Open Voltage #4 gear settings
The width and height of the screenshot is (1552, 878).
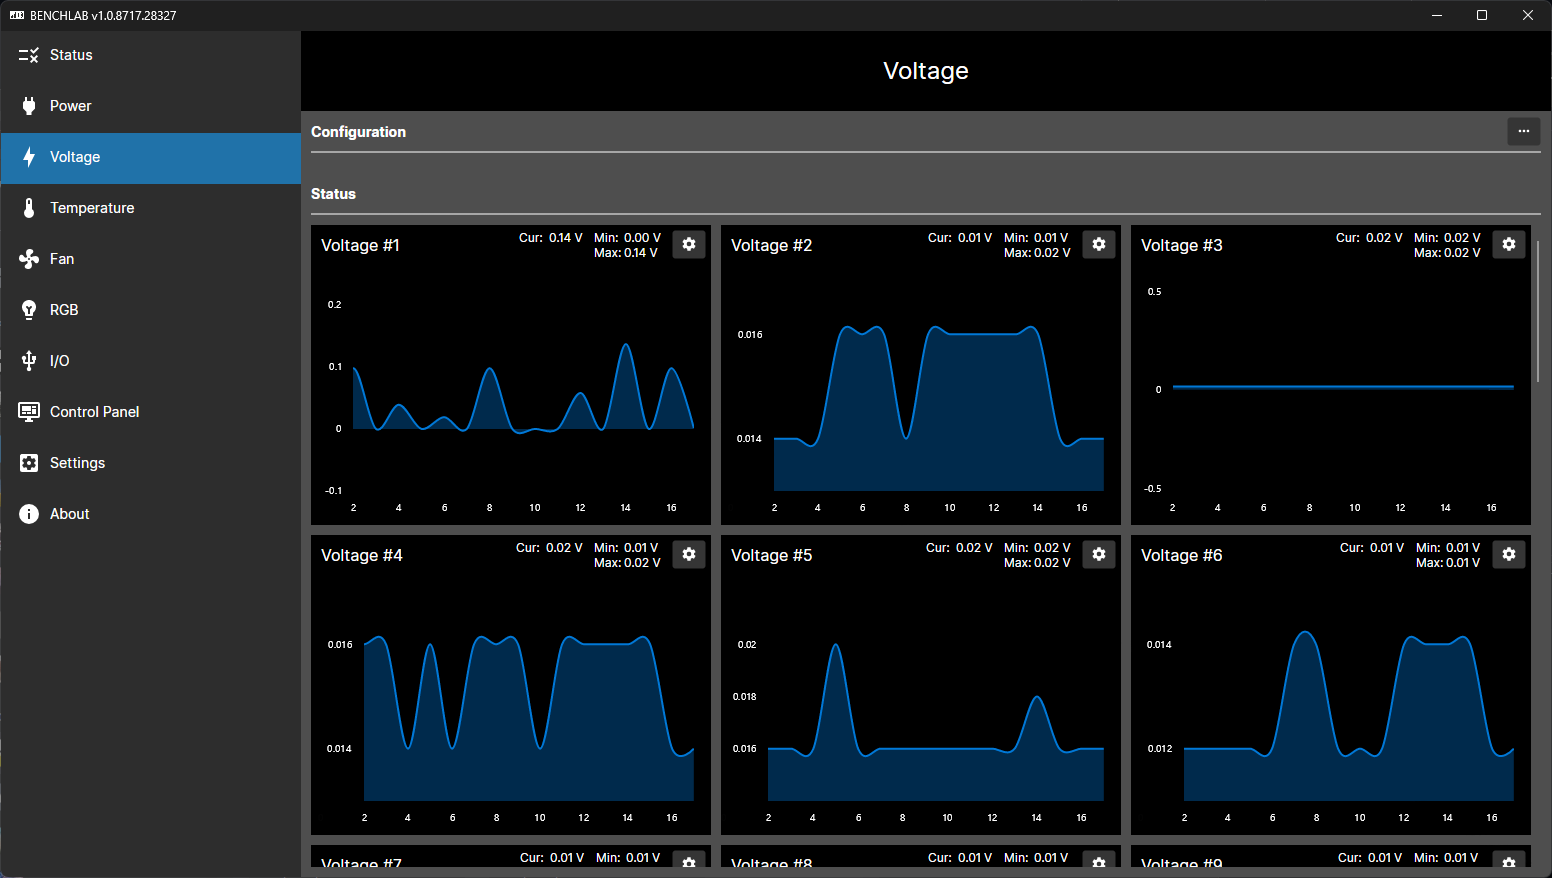tap(689, 555)
